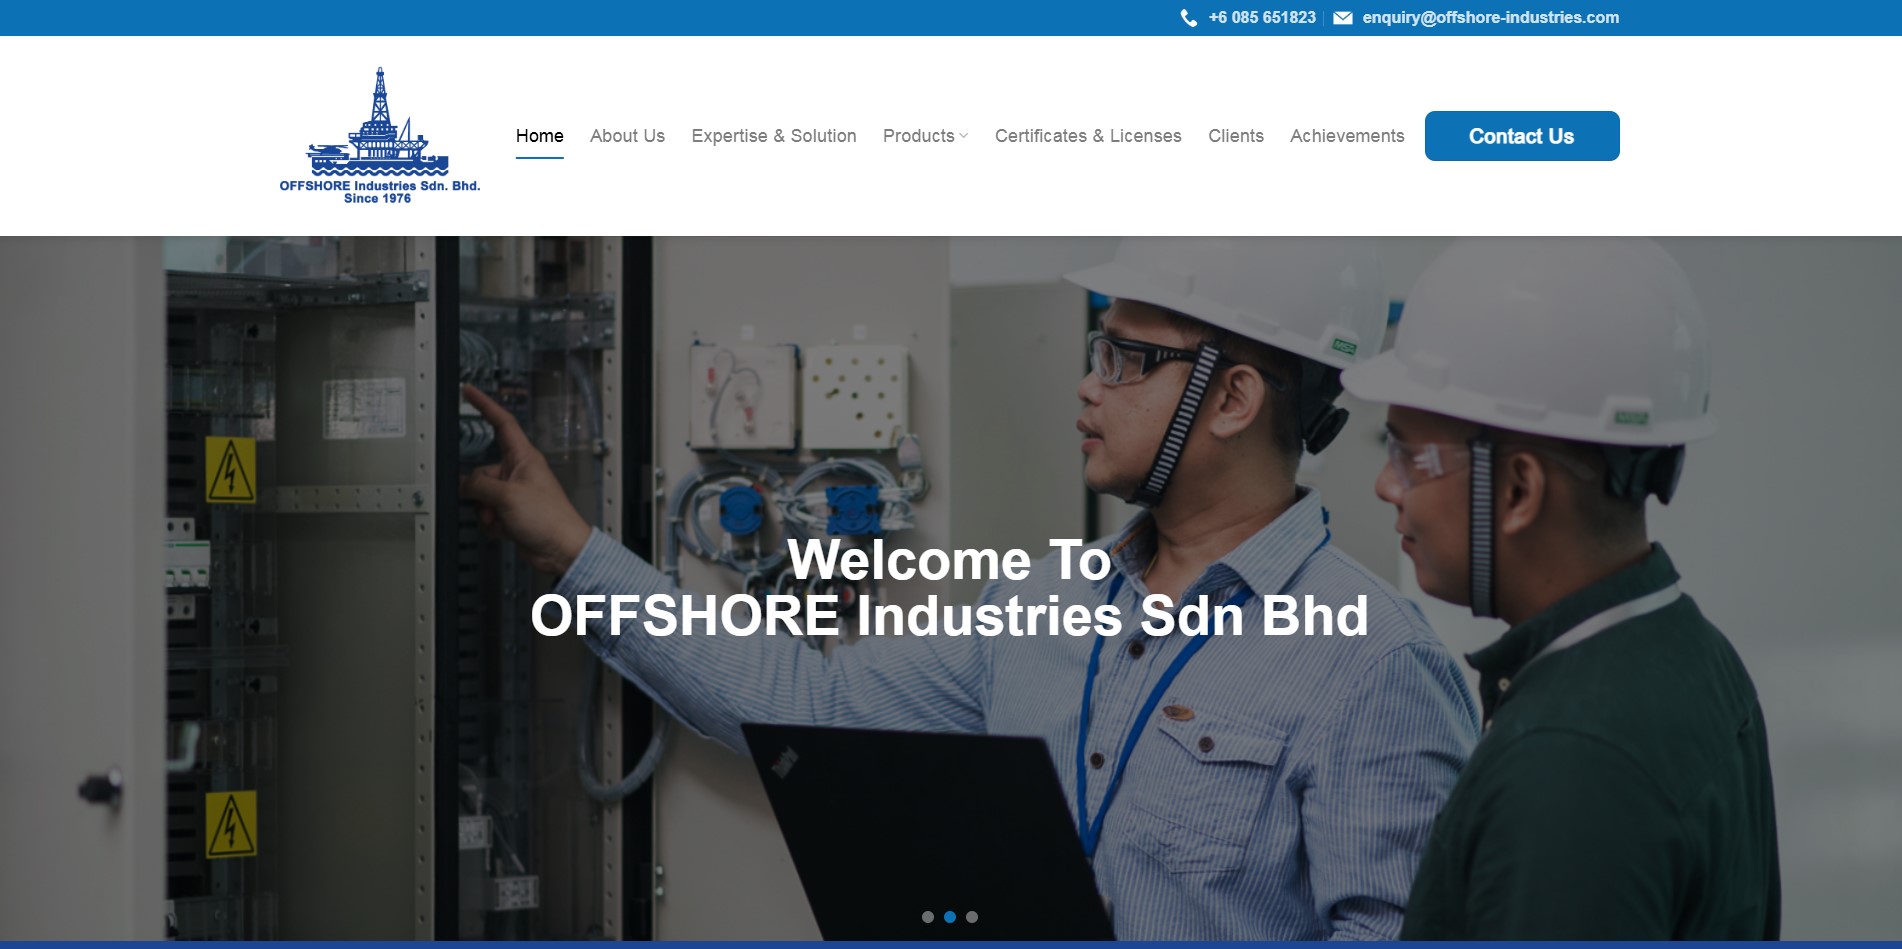The image size is (1902, 949).
Task: Select the first slider dot
Action: tap(928, 917)
